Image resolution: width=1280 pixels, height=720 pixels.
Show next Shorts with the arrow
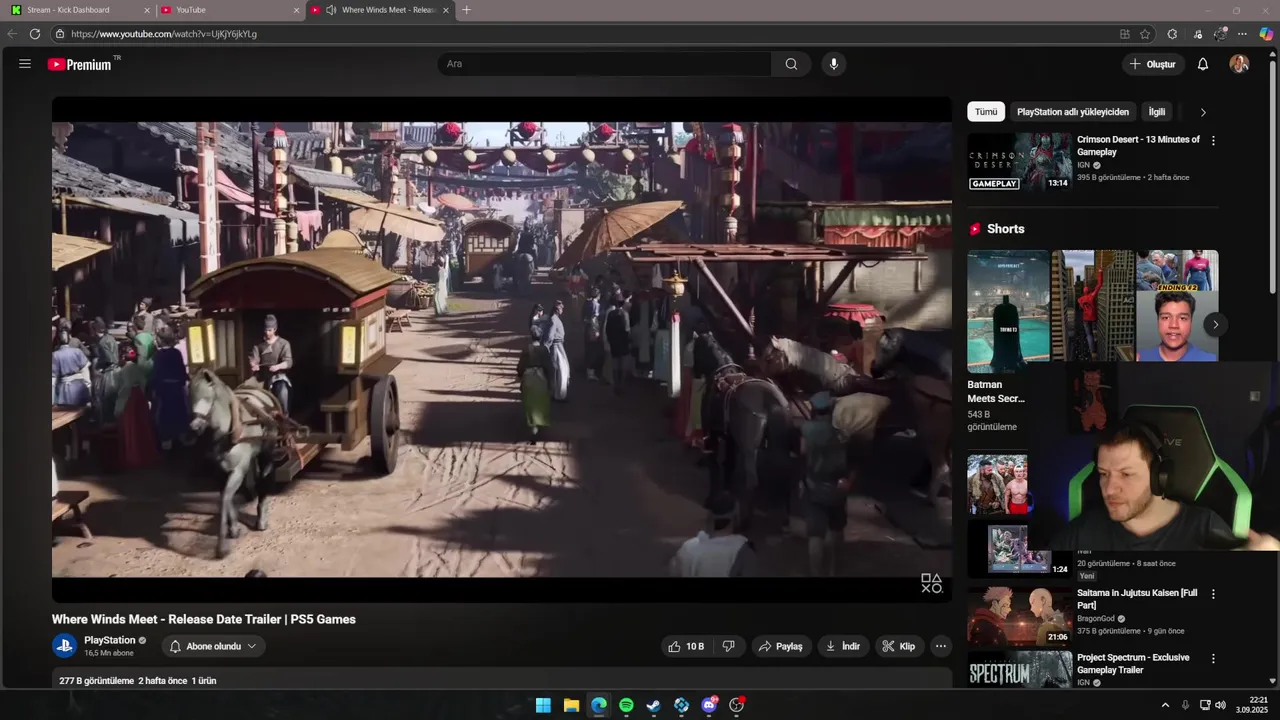[x=1215, y=324]
